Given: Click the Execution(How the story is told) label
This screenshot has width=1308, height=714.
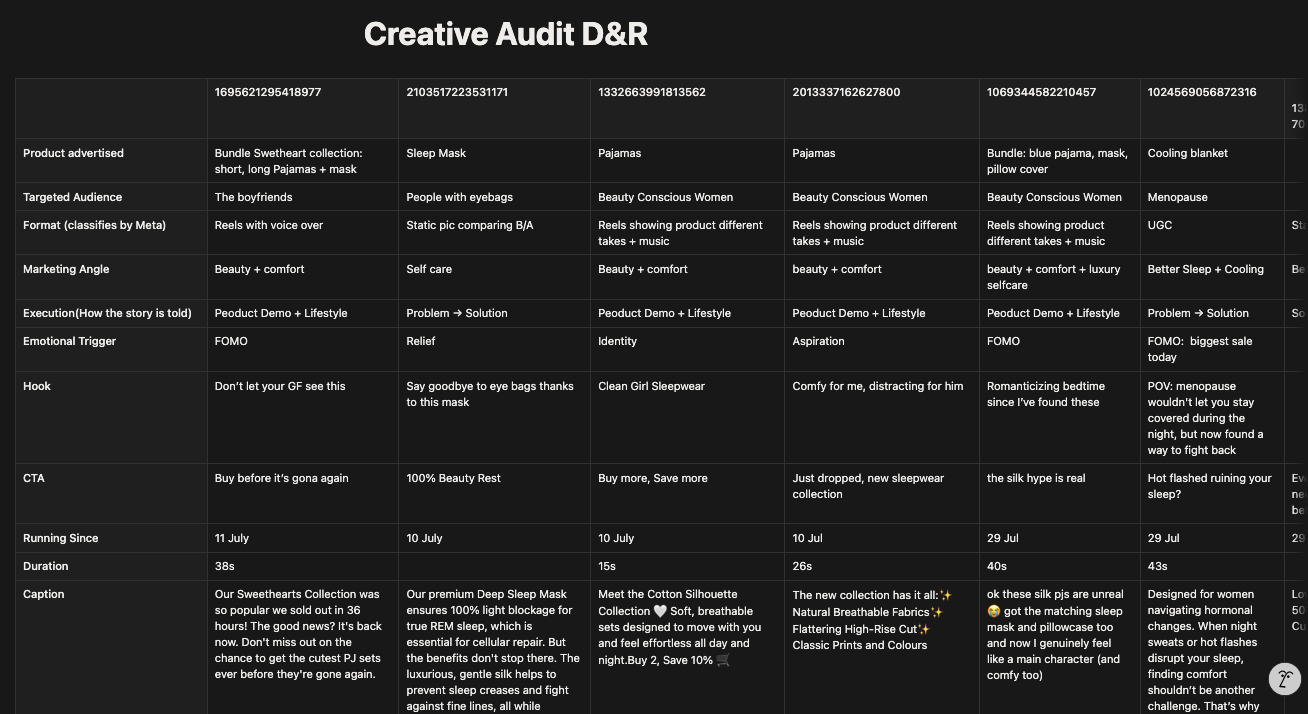Looking at the screenshot, I should [x=107, y=313].
